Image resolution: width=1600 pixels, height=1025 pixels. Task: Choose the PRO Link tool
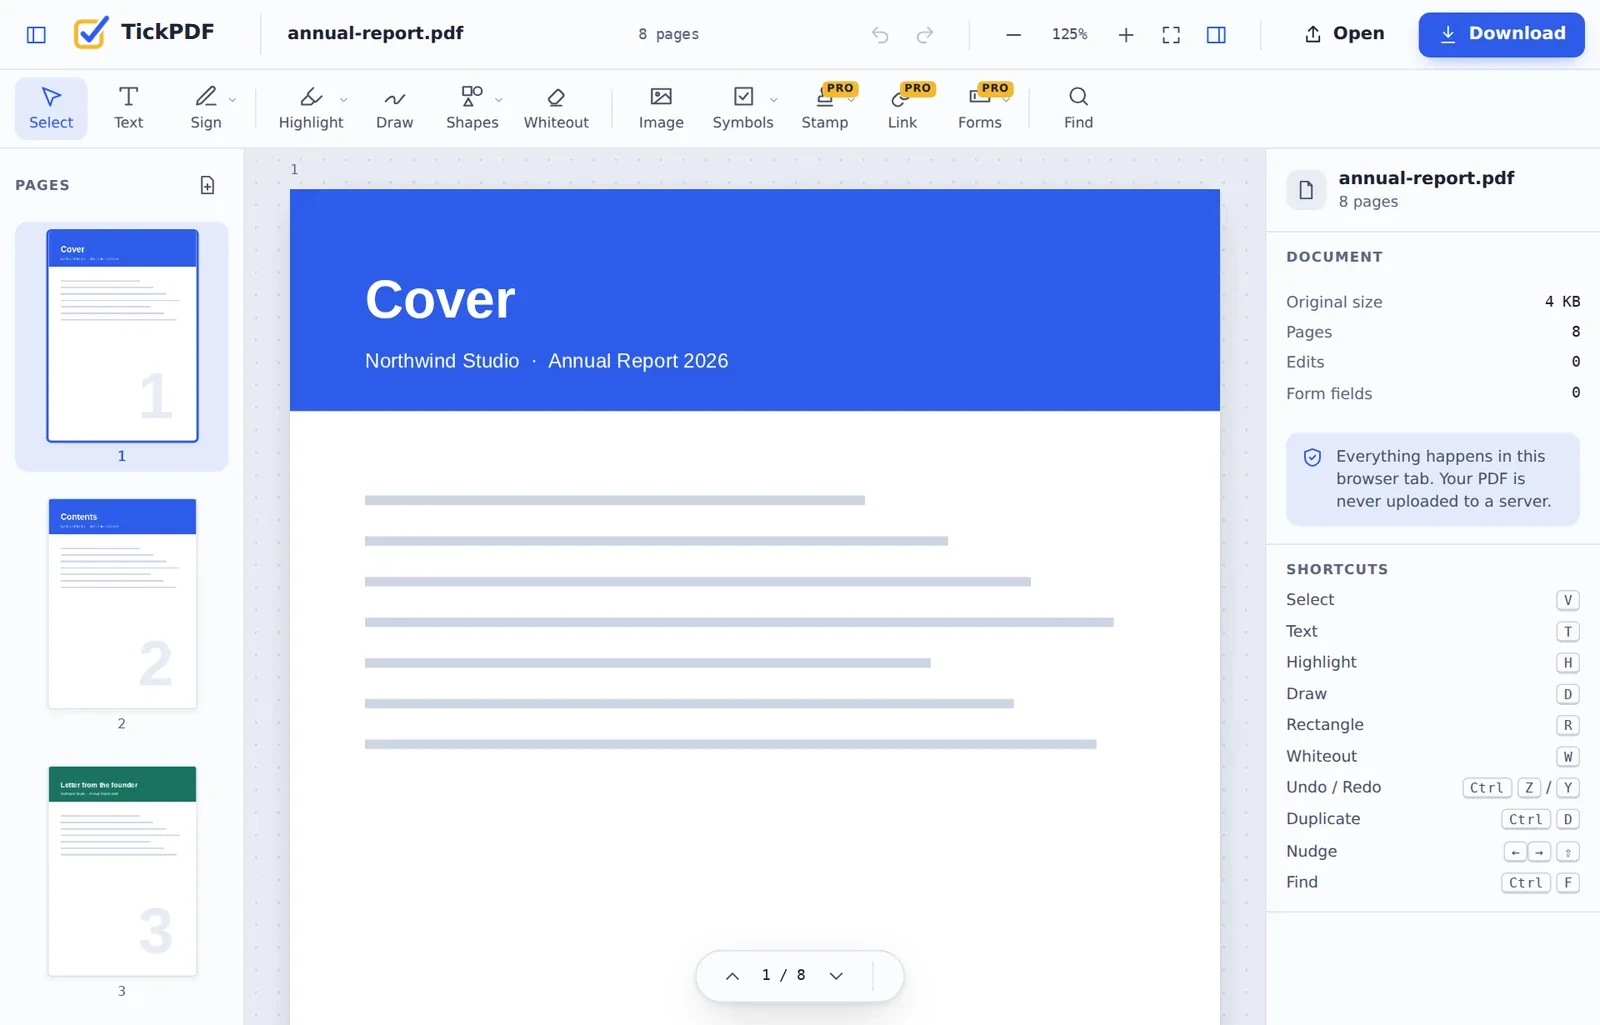(x=902, y=108)
